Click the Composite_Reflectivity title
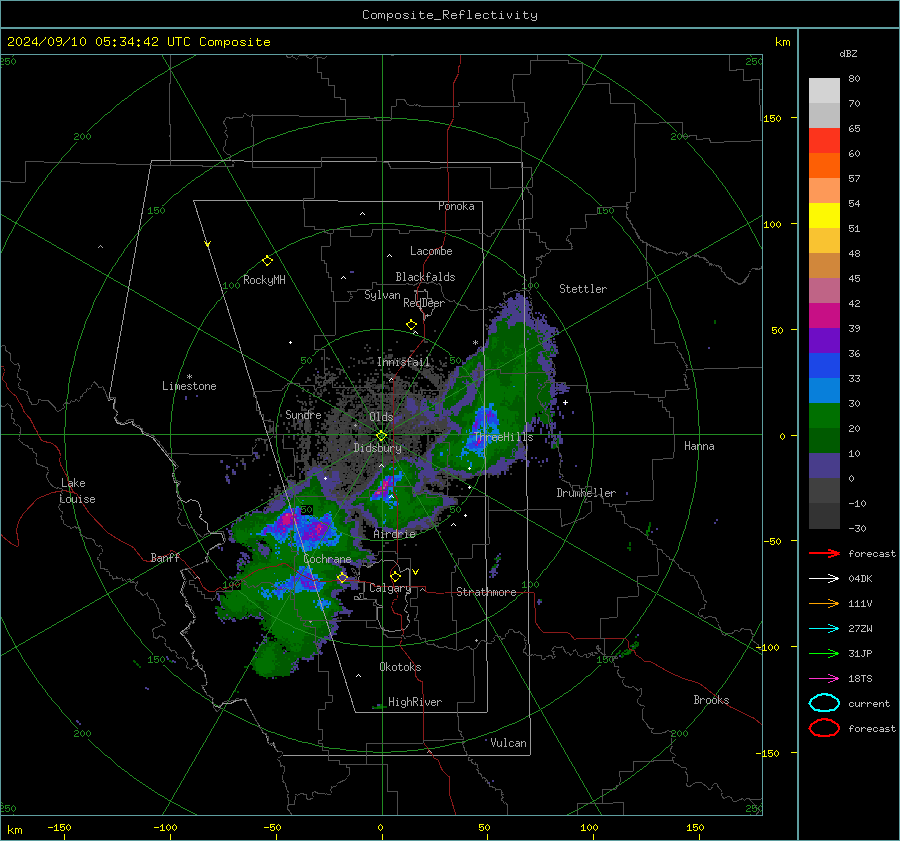900x841 pixels. pos(449,15)
